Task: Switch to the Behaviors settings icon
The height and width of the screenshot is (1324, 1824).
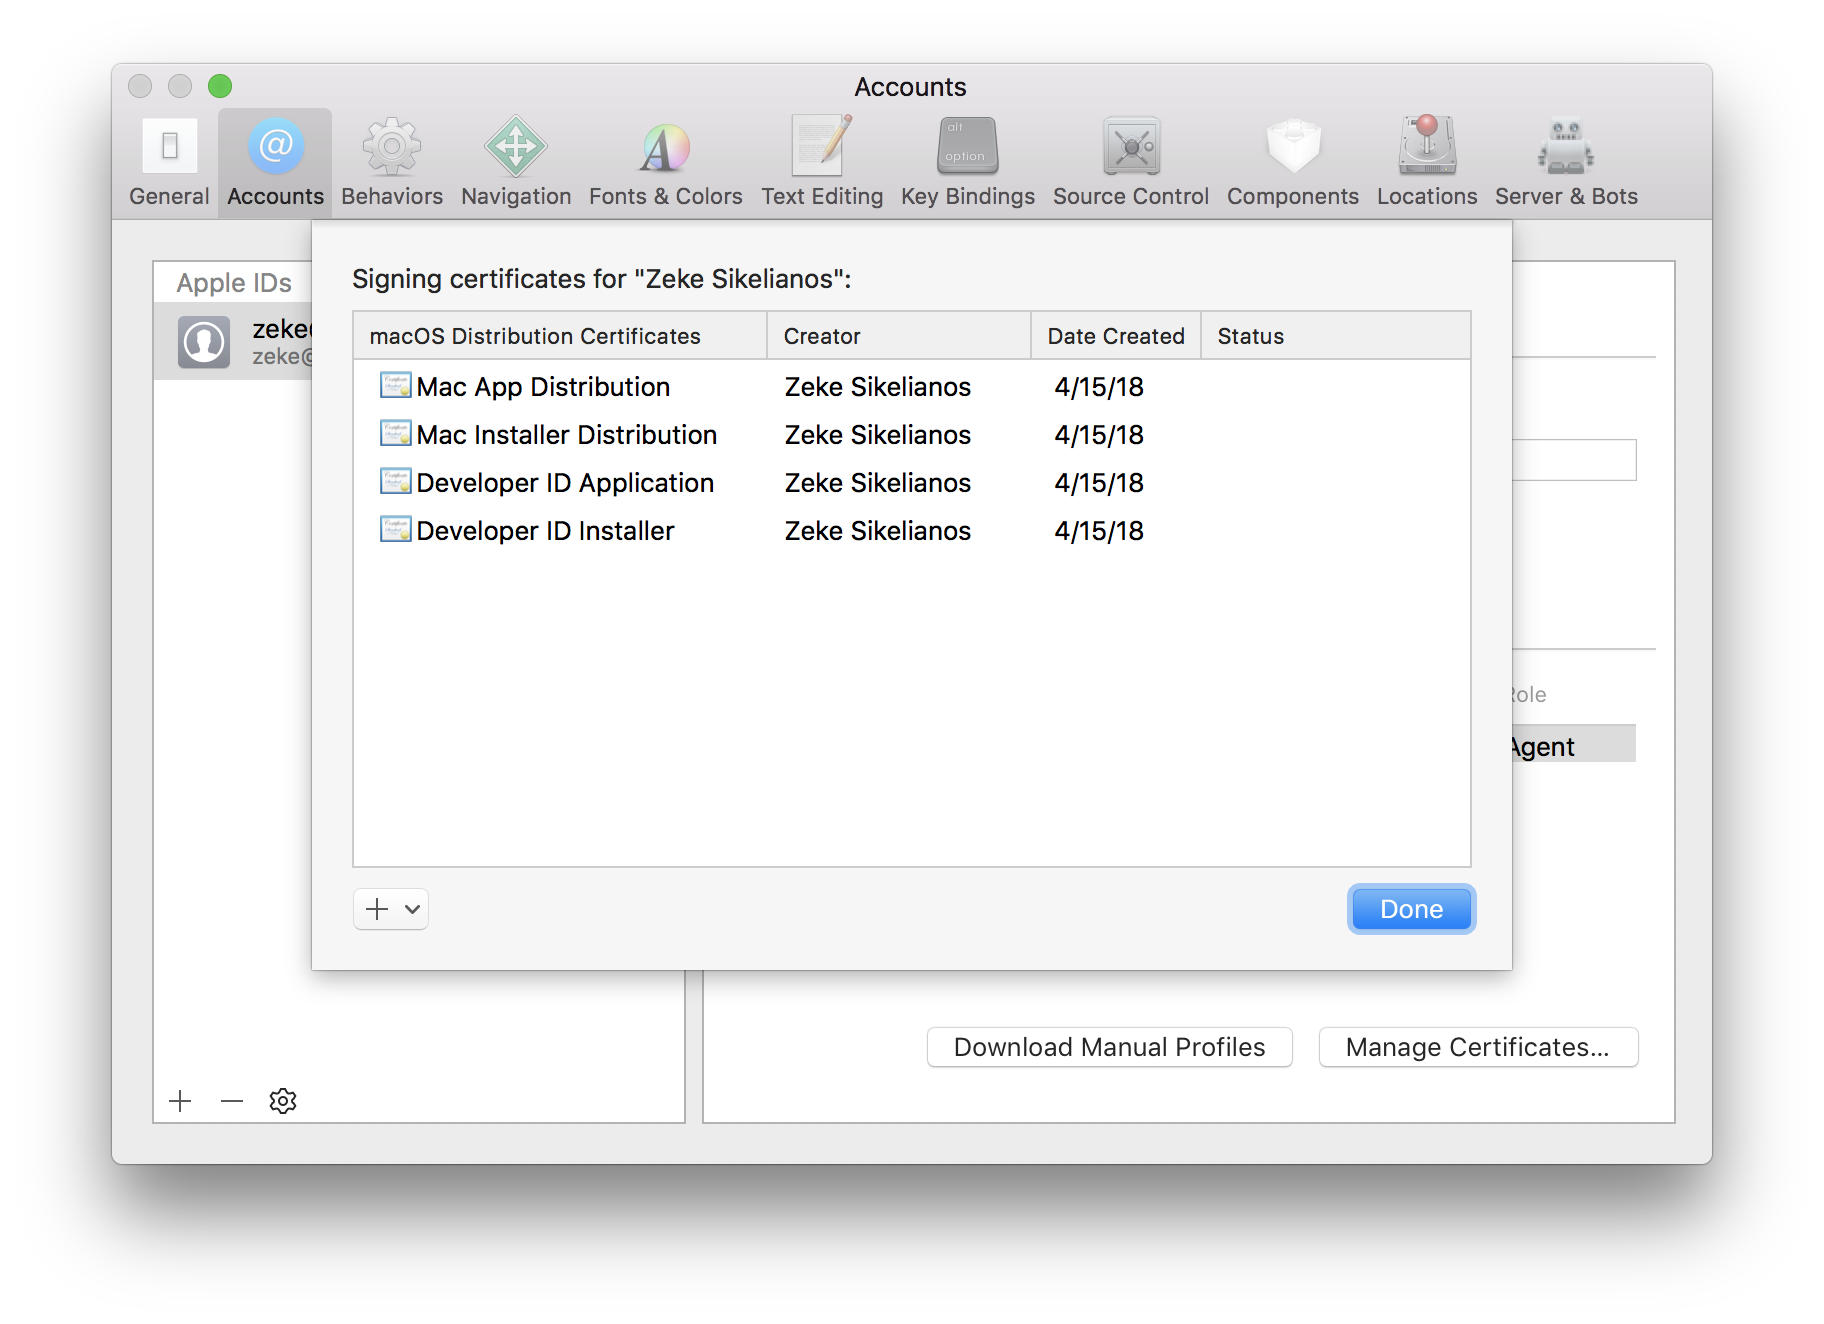Action: point(391,160)
